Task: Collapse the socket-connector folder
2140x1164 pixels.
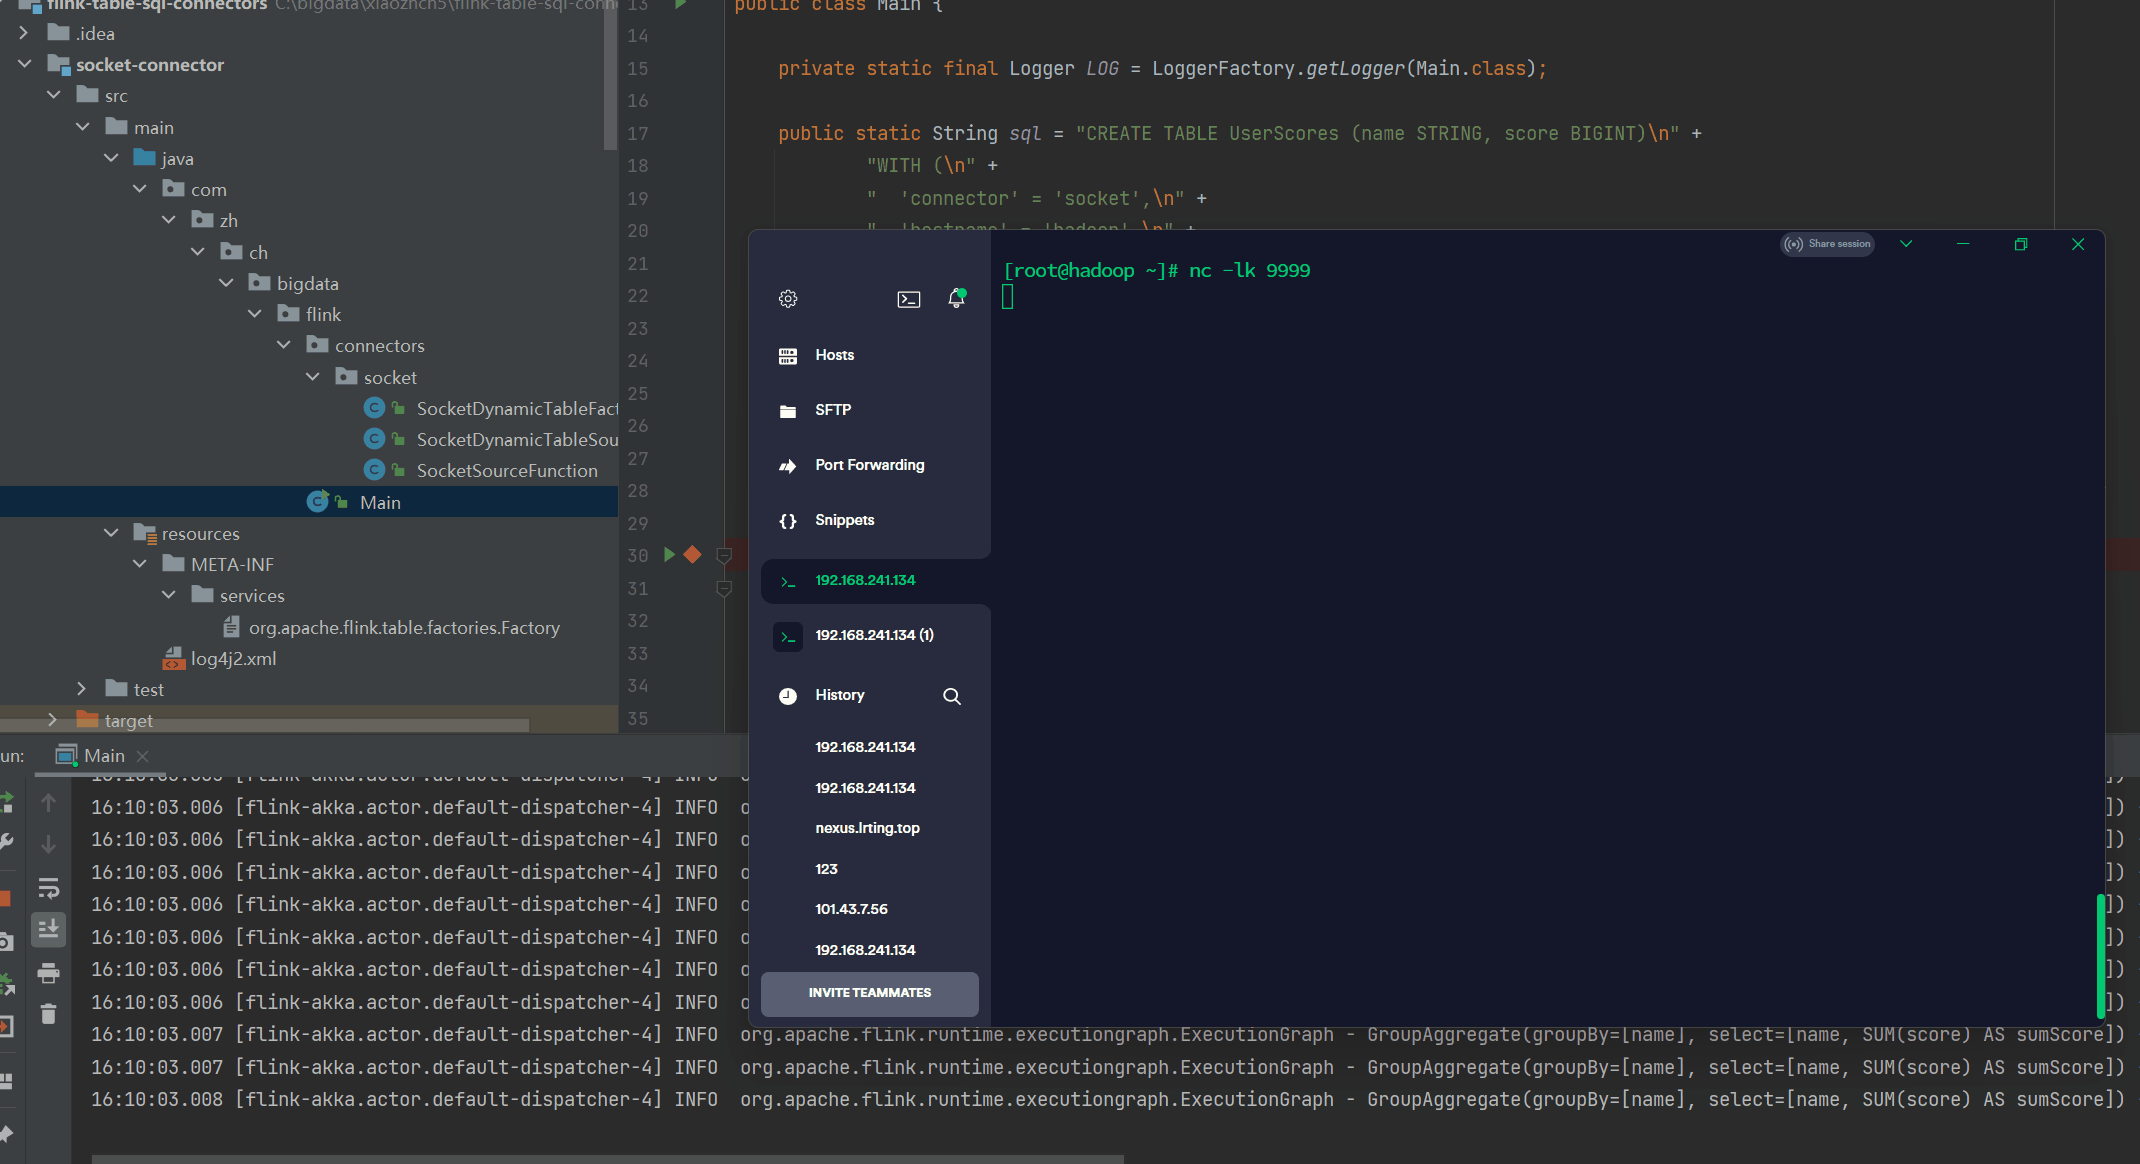Action: tap(25, 65)
